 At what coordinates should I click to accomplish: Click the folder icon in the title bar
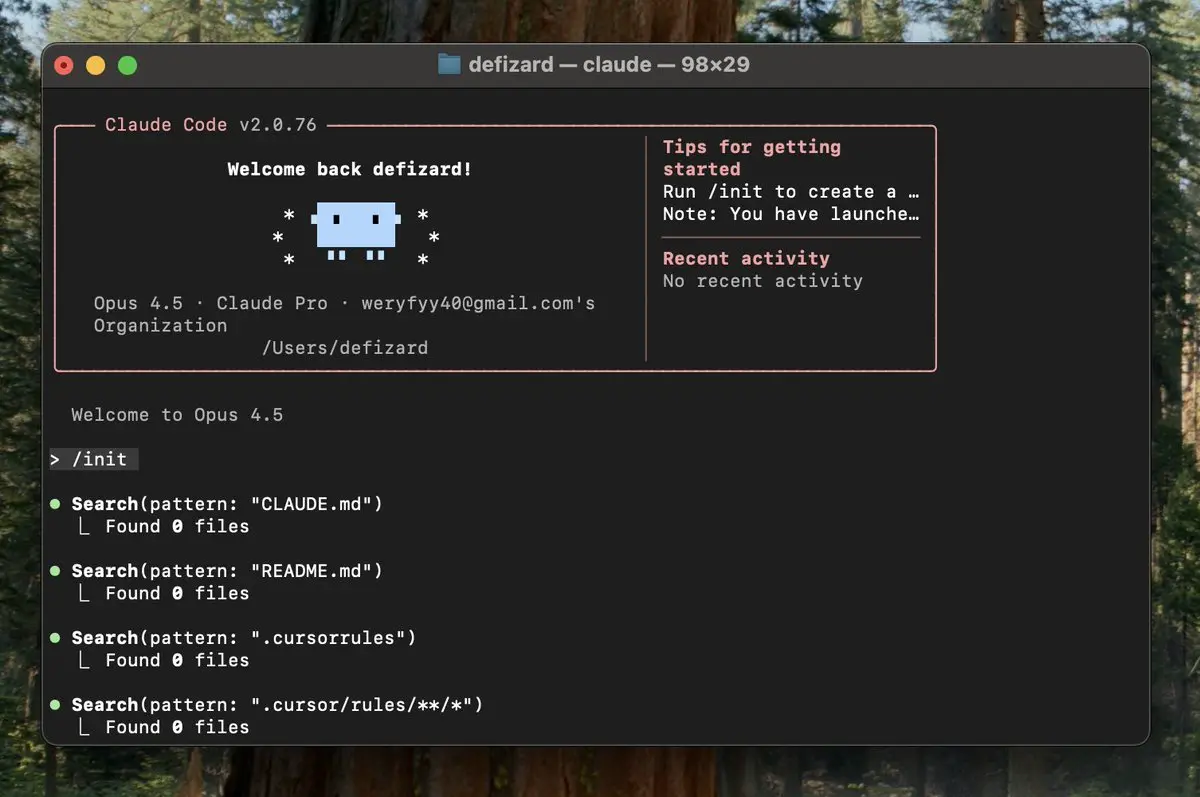click(x=450, y=65)
